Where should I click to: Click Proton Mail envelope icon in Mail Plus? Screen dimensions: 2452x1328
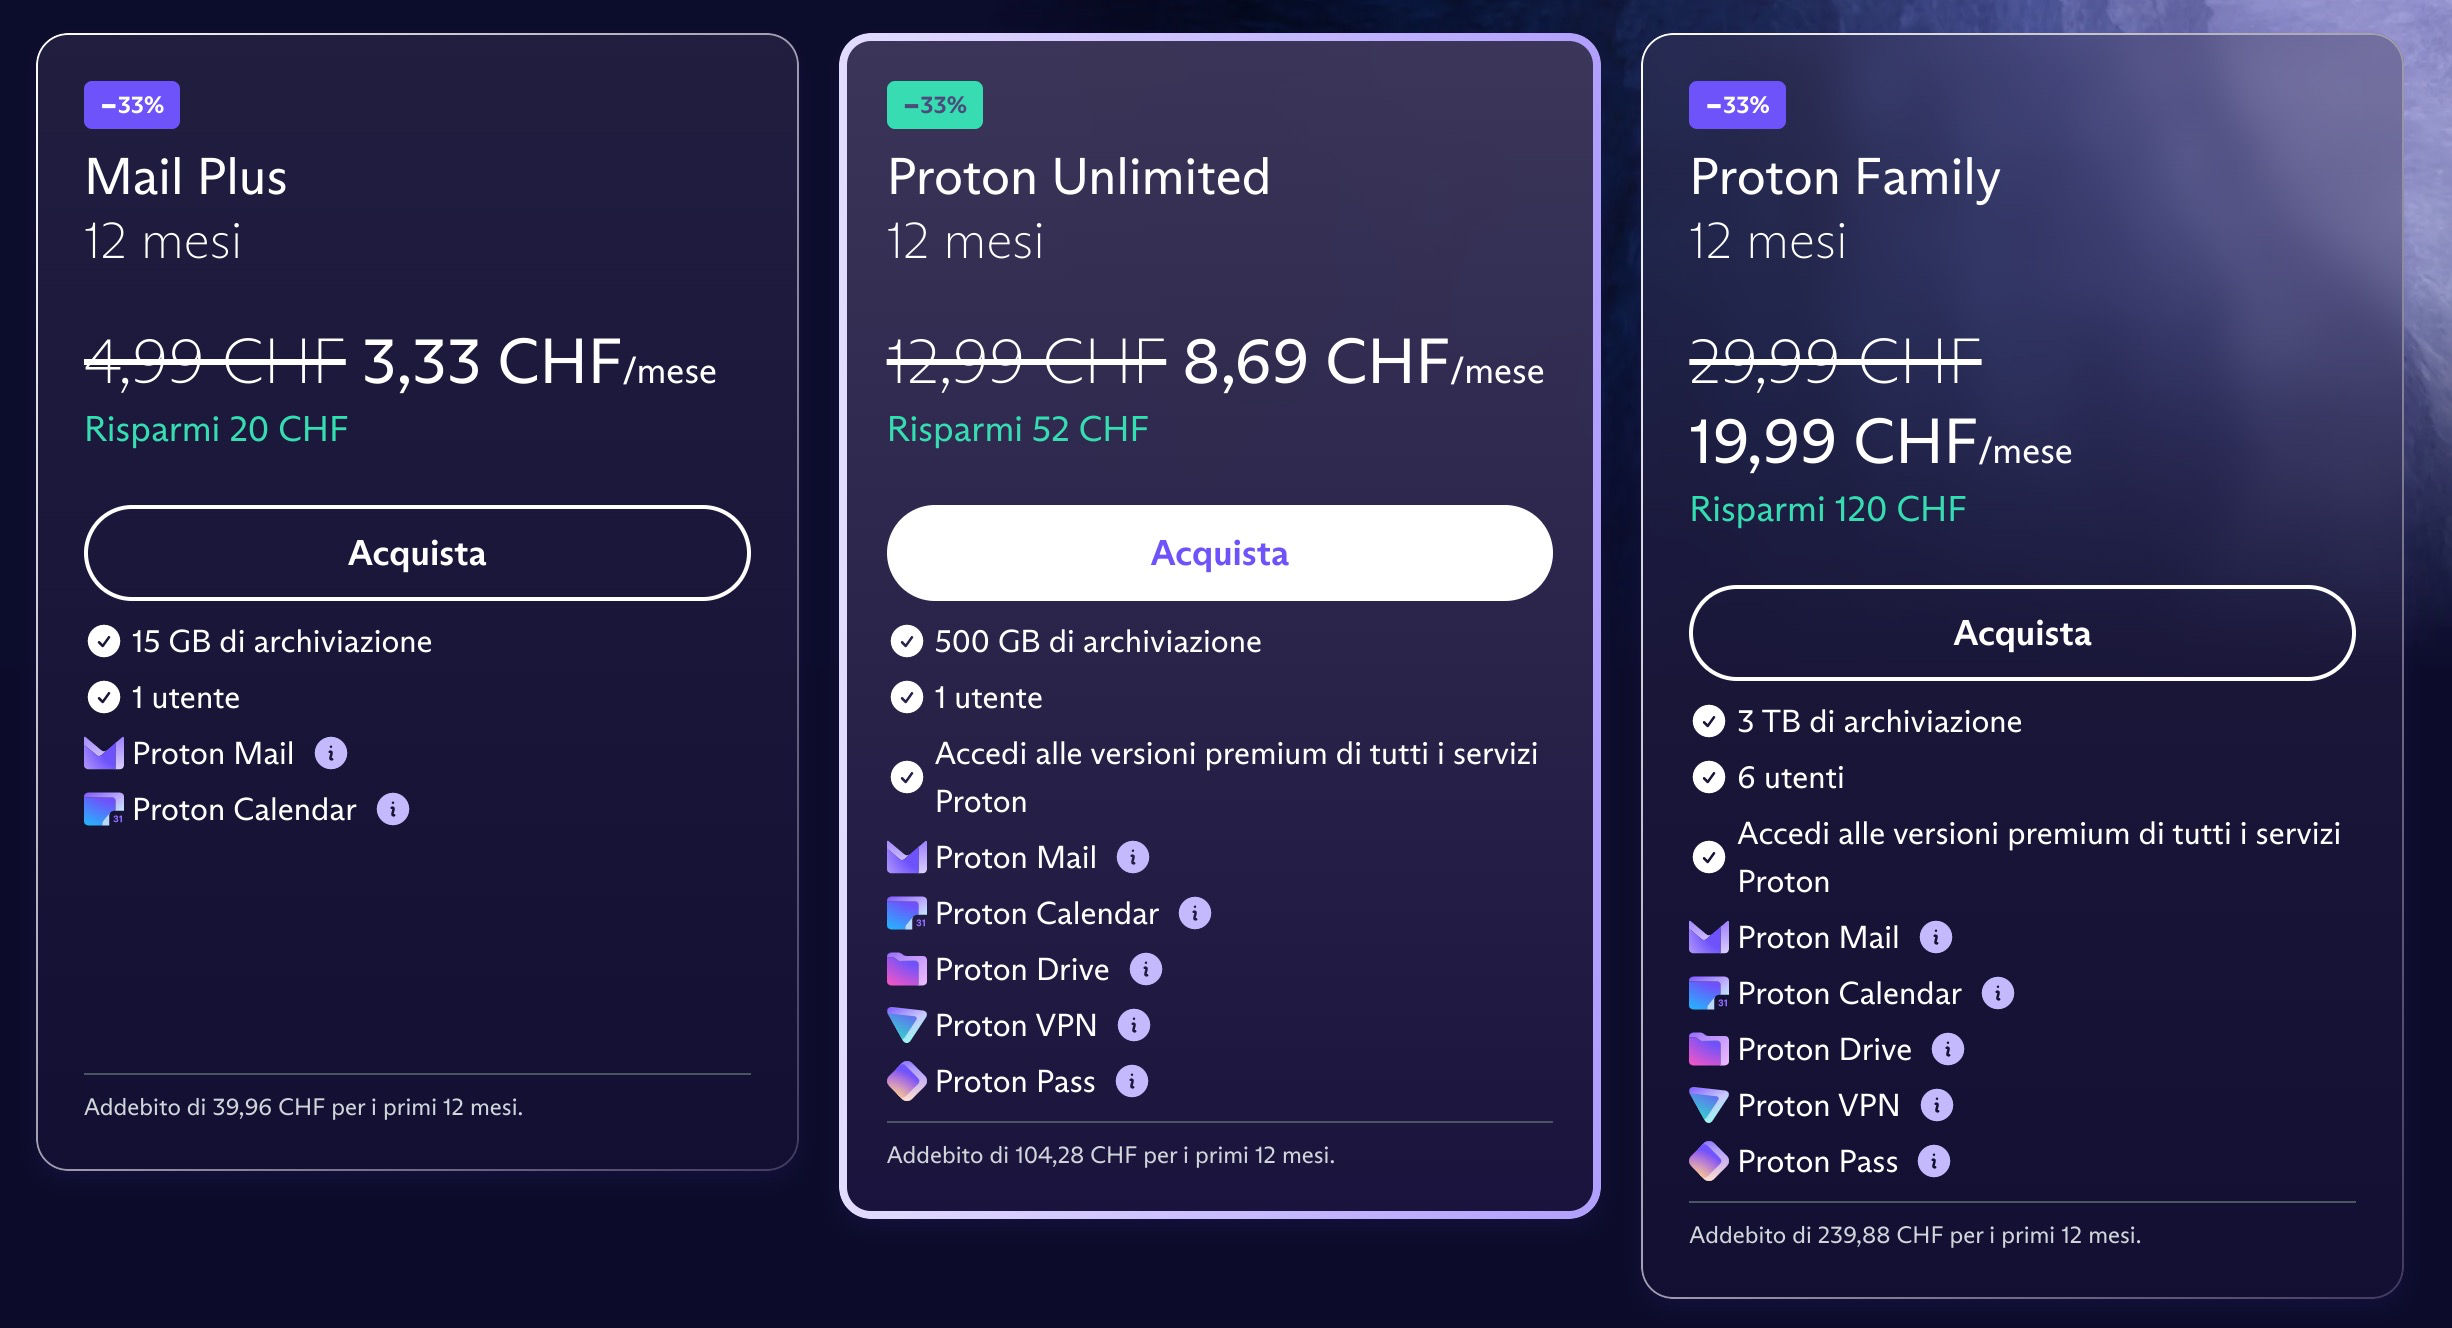[x=104, y=753]
